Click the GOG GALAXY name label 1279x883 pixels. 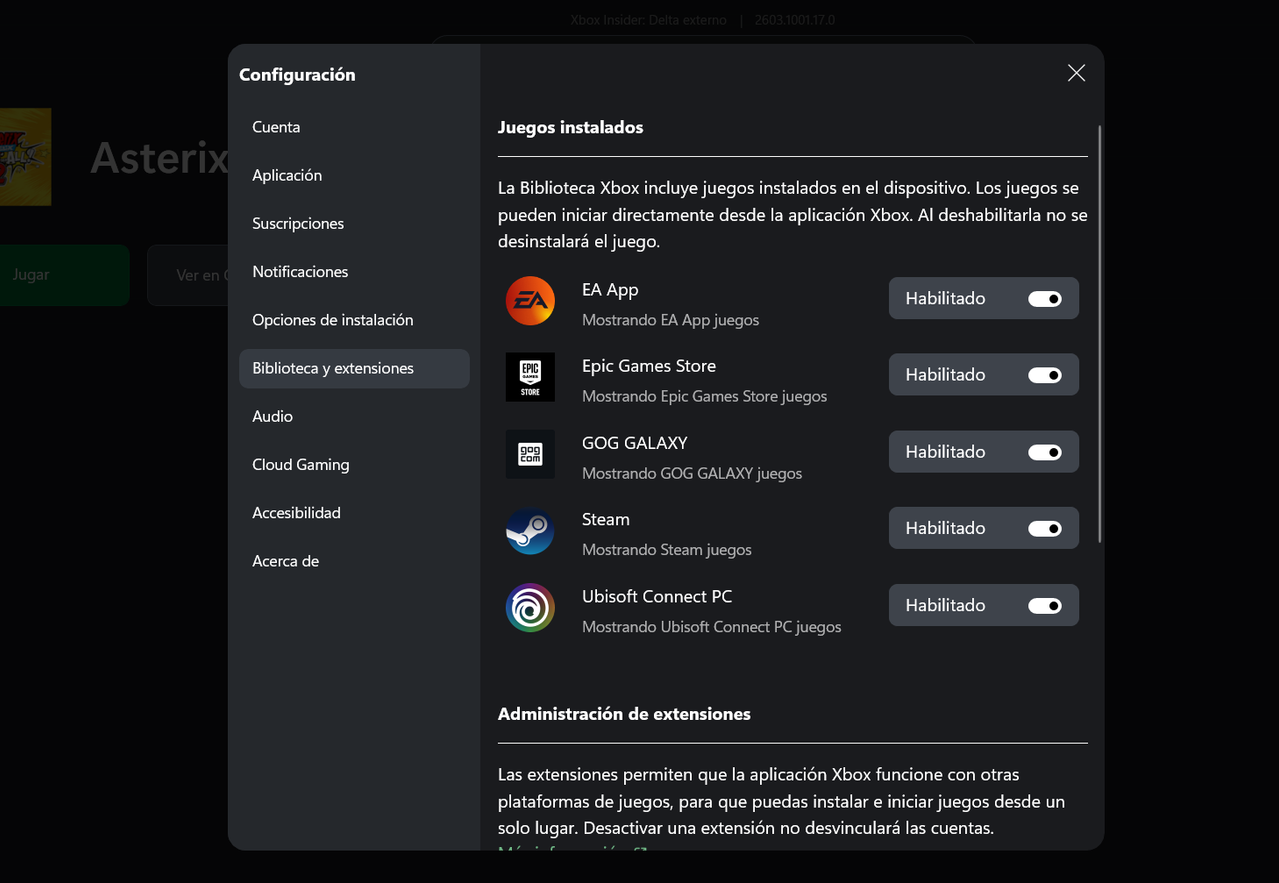(x=635, y=443)
